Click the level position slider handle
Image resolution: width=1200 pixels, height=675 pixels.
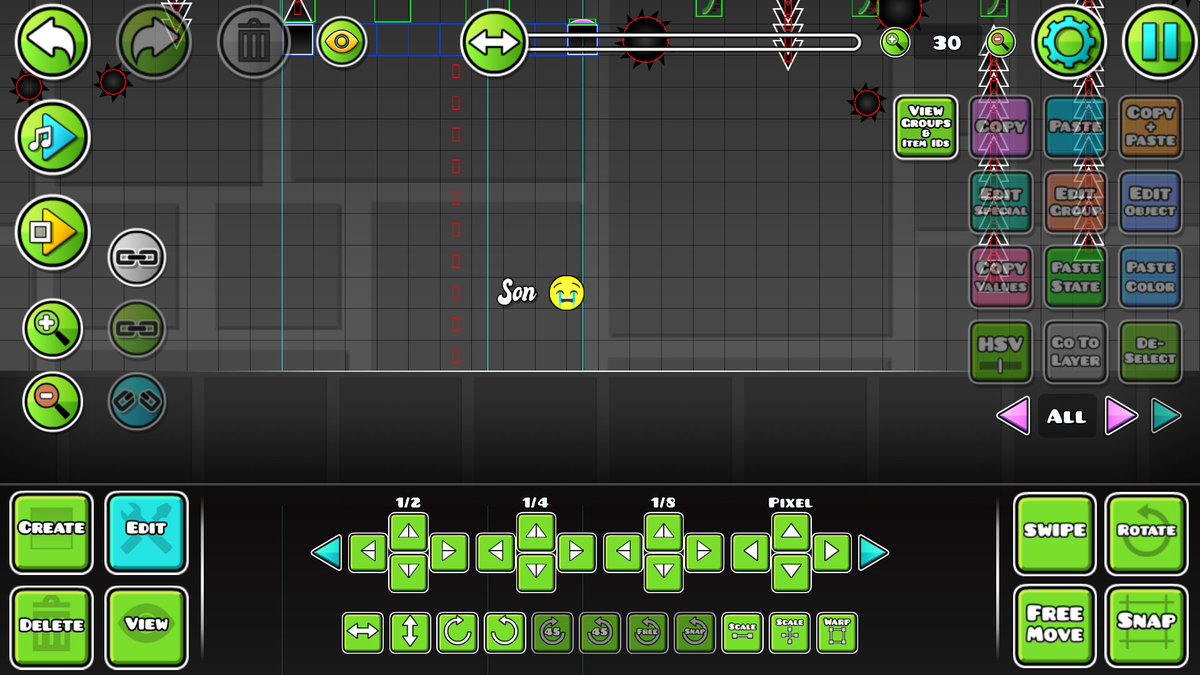(494, 42)
